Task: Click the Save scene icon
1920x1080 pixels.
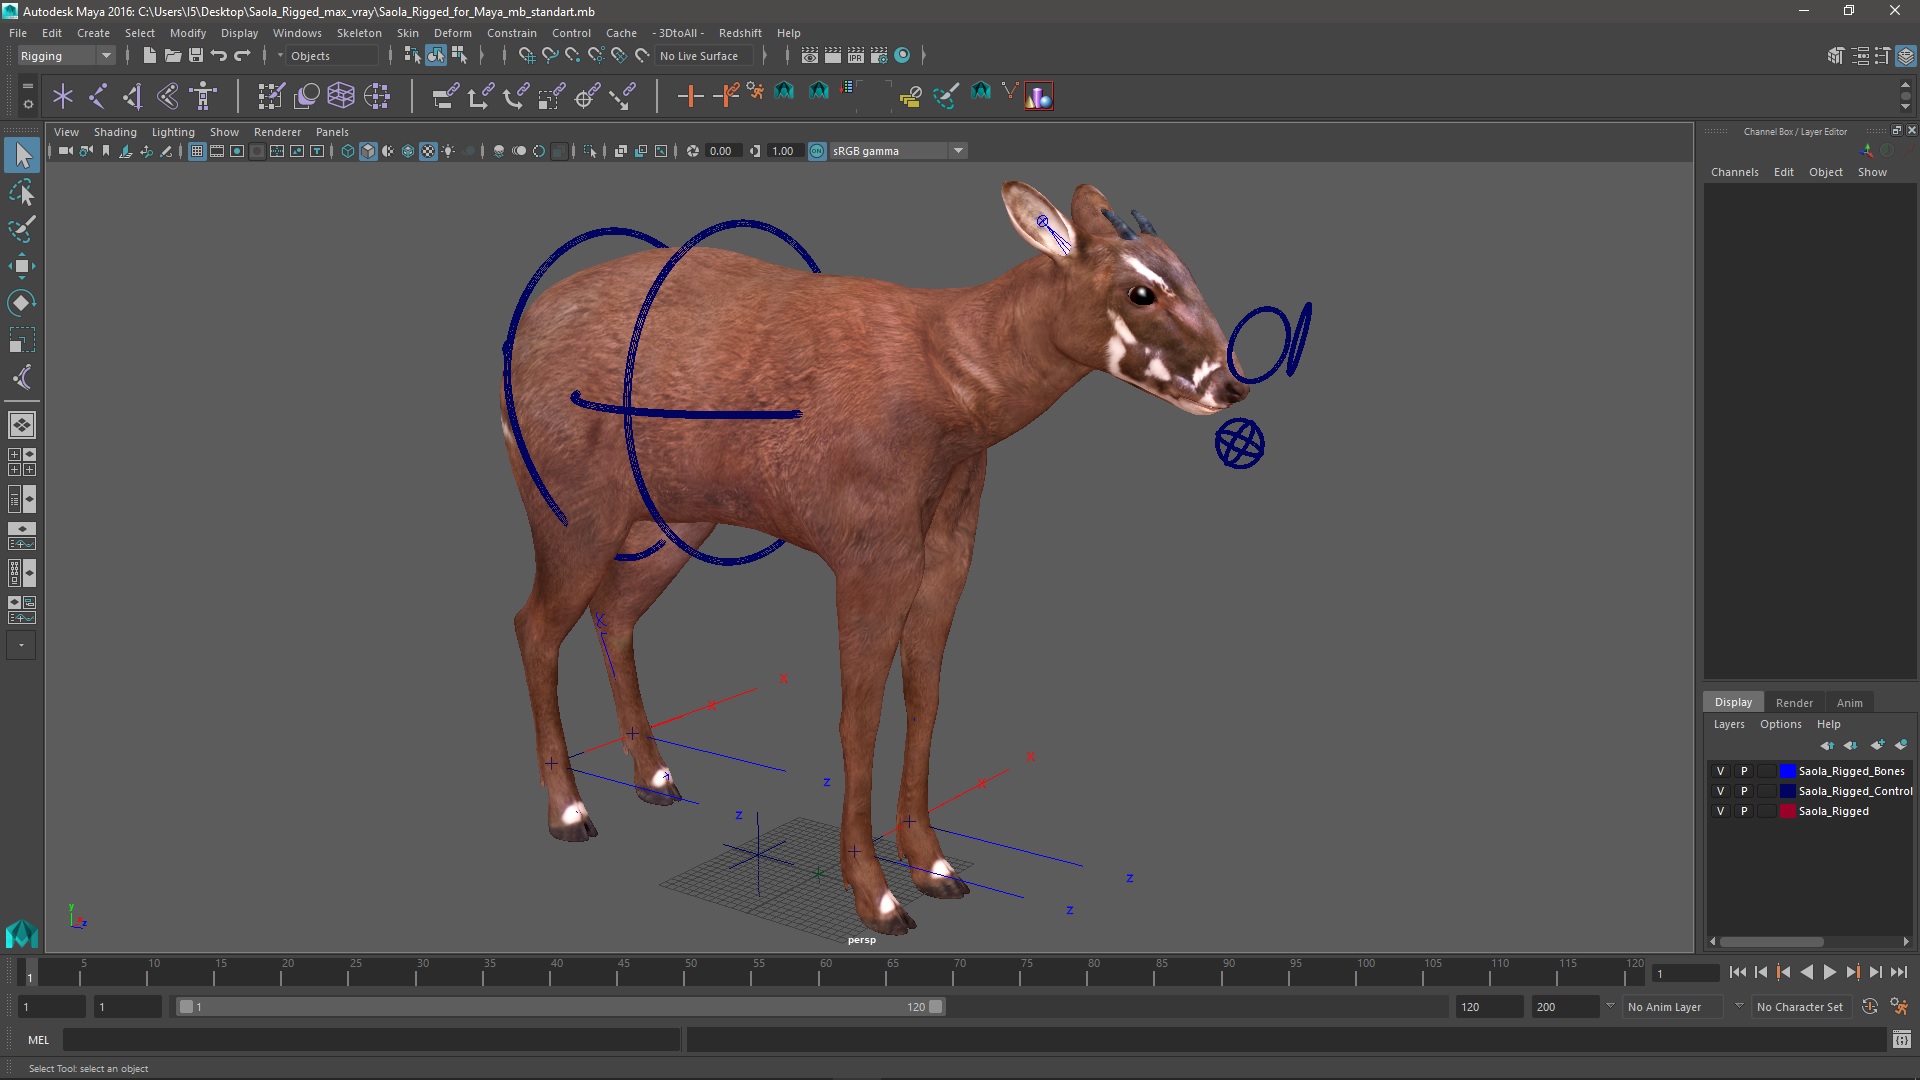Action: point(196,56)
